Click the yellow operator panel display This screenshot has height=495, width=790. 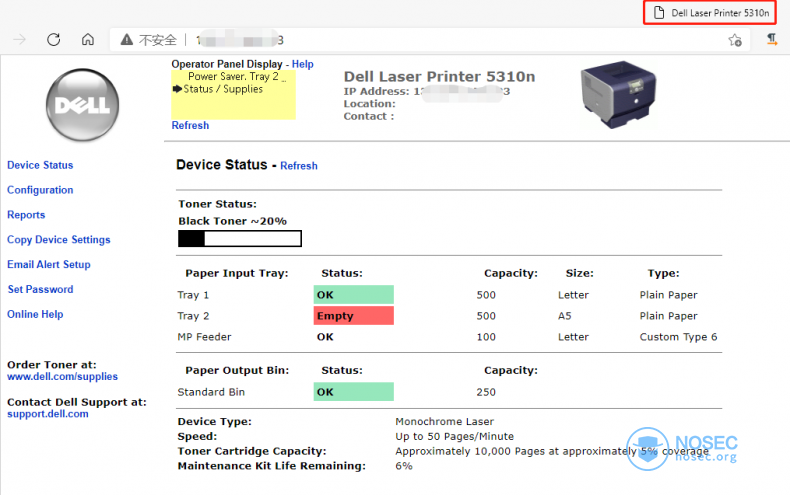click(233, 95)
